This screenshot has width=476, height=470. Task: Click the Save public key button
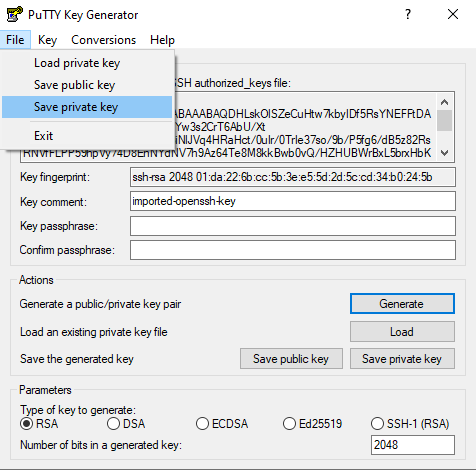[291, 359]
